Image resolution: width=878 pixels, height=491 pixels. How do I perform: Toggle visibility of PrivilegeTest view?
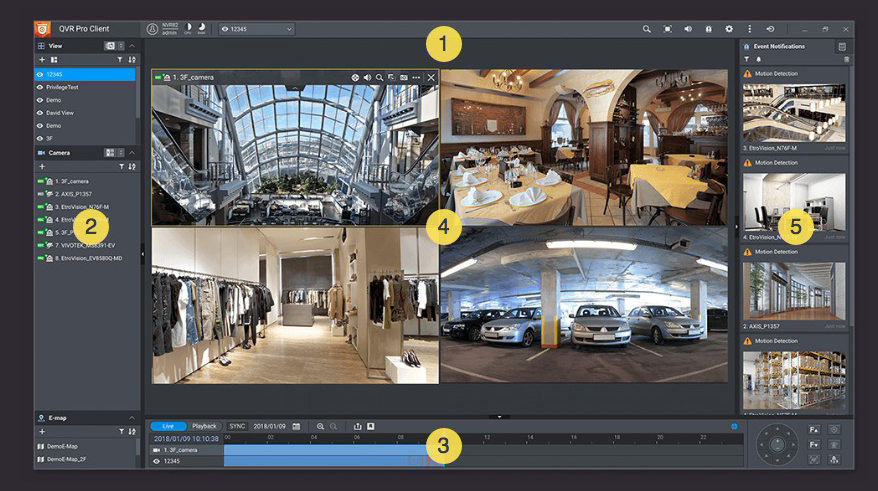pos(40,87)
